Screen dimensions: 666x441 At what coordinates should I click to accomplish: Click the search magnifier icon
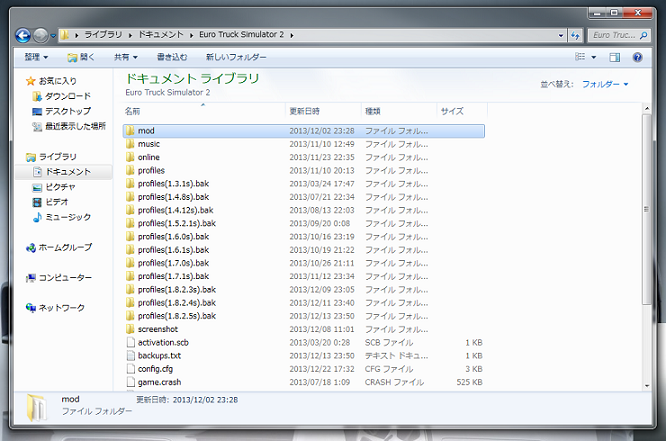point(644,35)
